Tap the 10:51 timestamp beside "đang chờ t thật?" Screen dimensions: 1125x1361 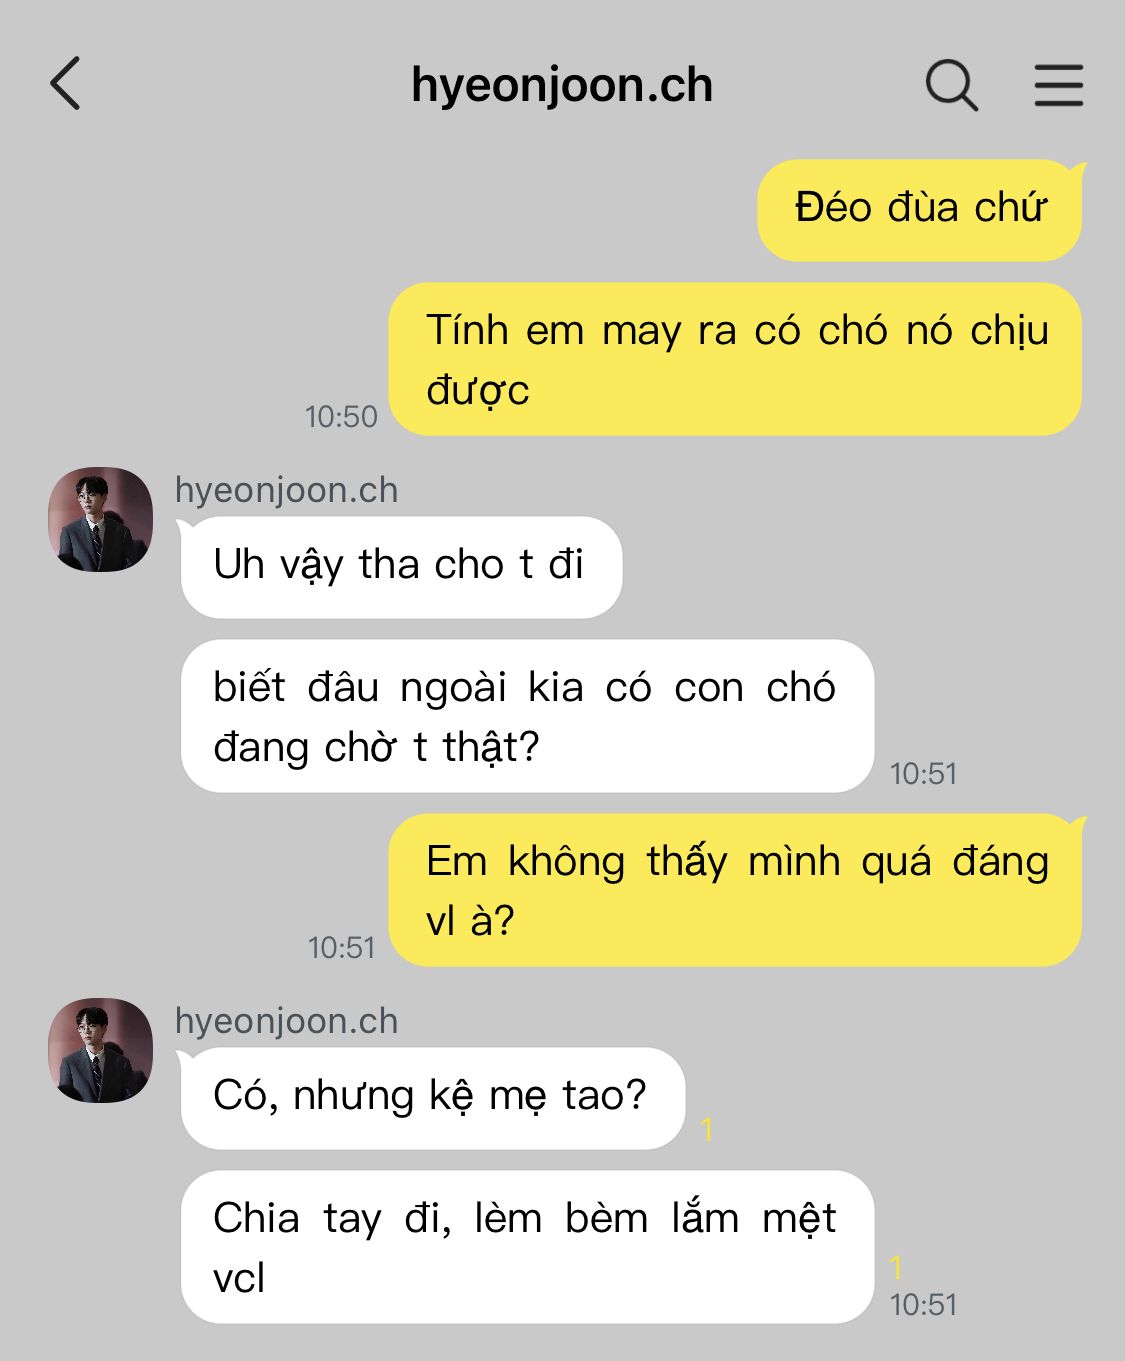[x=923, y=773]
